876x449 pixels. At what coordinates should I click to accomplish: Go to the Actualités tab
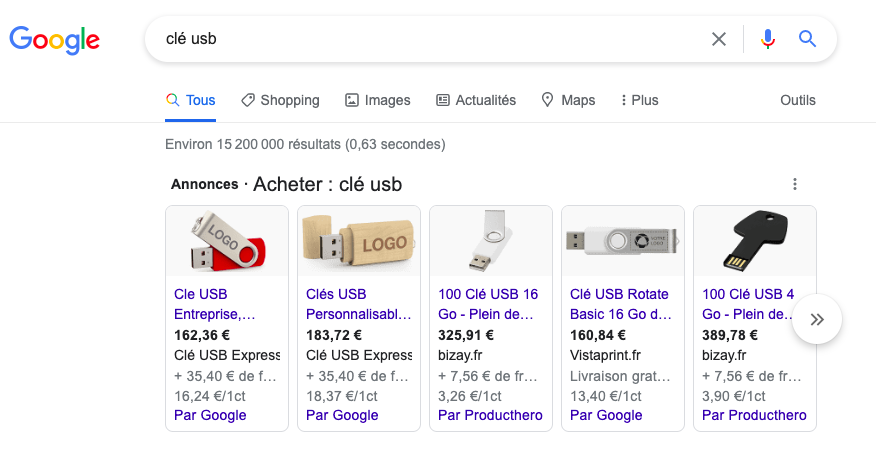[x=476, y=100]
